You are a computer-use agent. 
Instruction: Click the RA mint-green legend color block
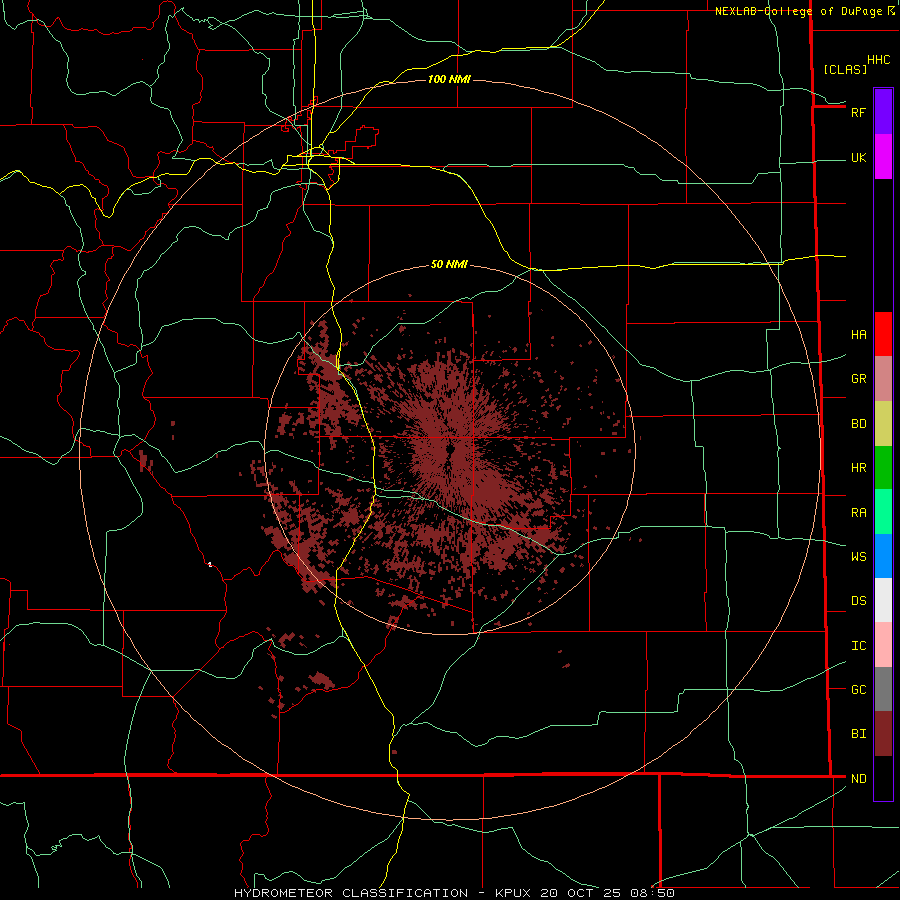(x=883, y=511)
